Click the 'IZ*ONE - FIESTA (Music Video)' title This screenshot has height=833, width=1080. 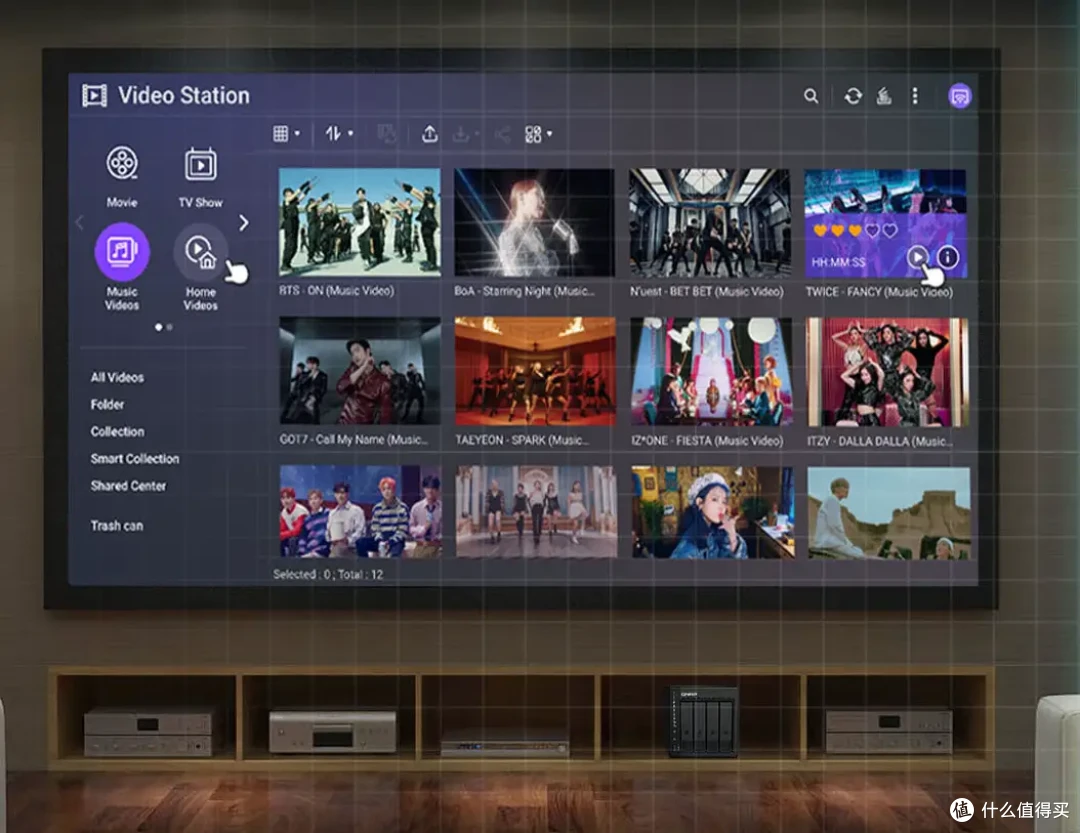pos(707,441)
